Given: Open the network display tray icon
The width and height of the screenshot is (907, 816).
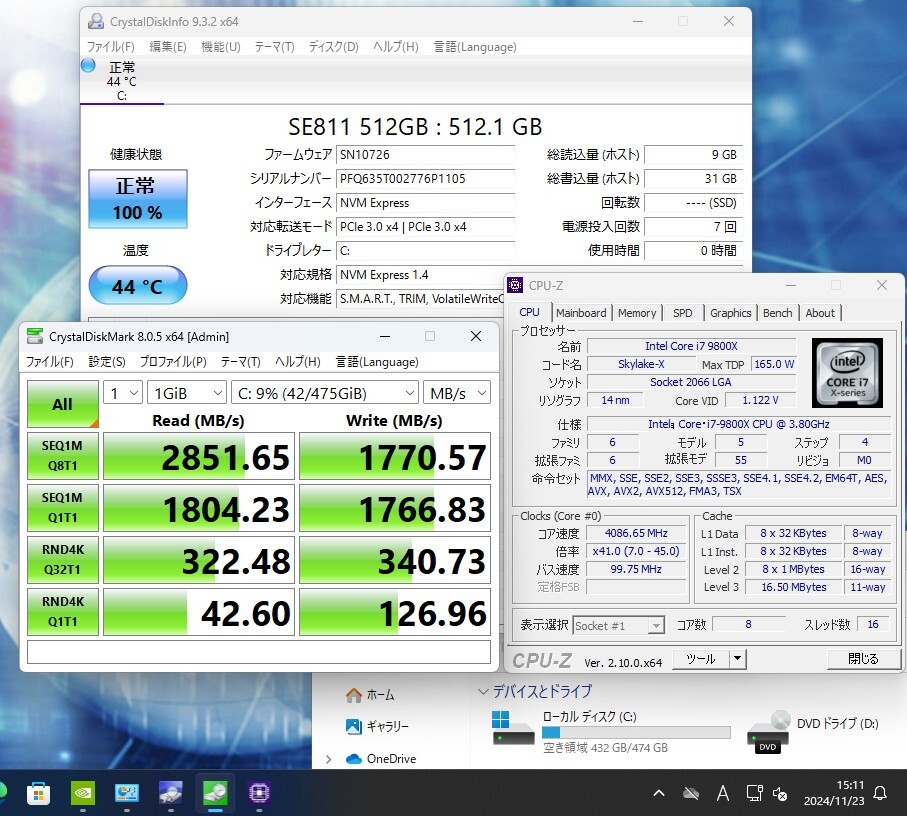Looking at the screenshot, I should point(754,793).
